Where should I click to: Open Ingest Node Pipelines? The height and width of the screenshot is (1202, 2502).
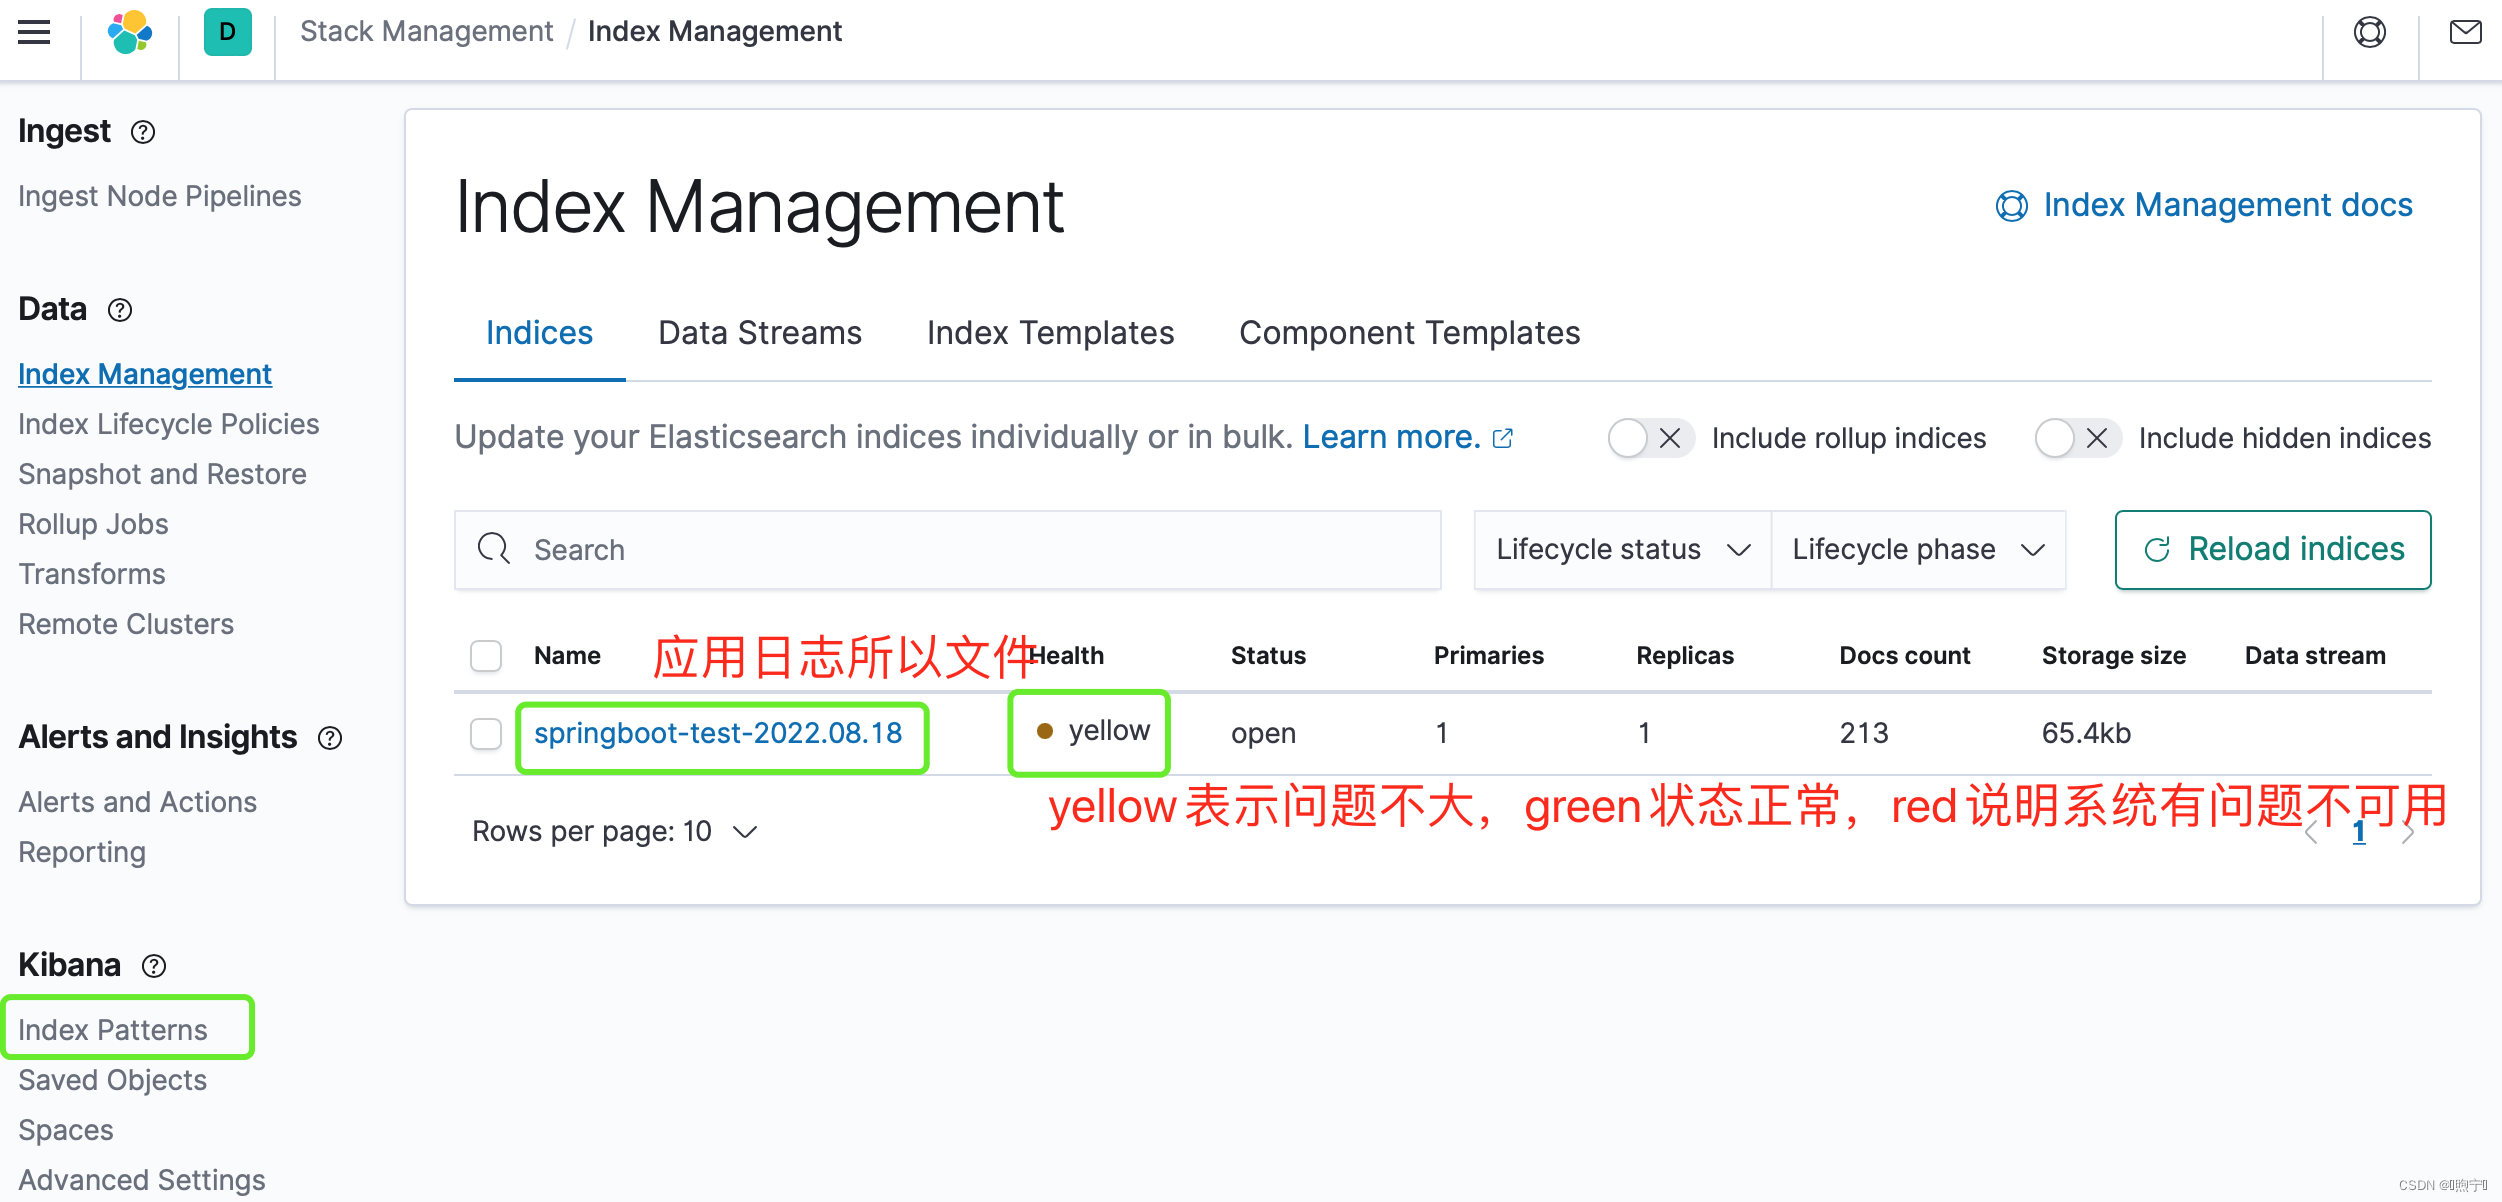click(160, 196)
